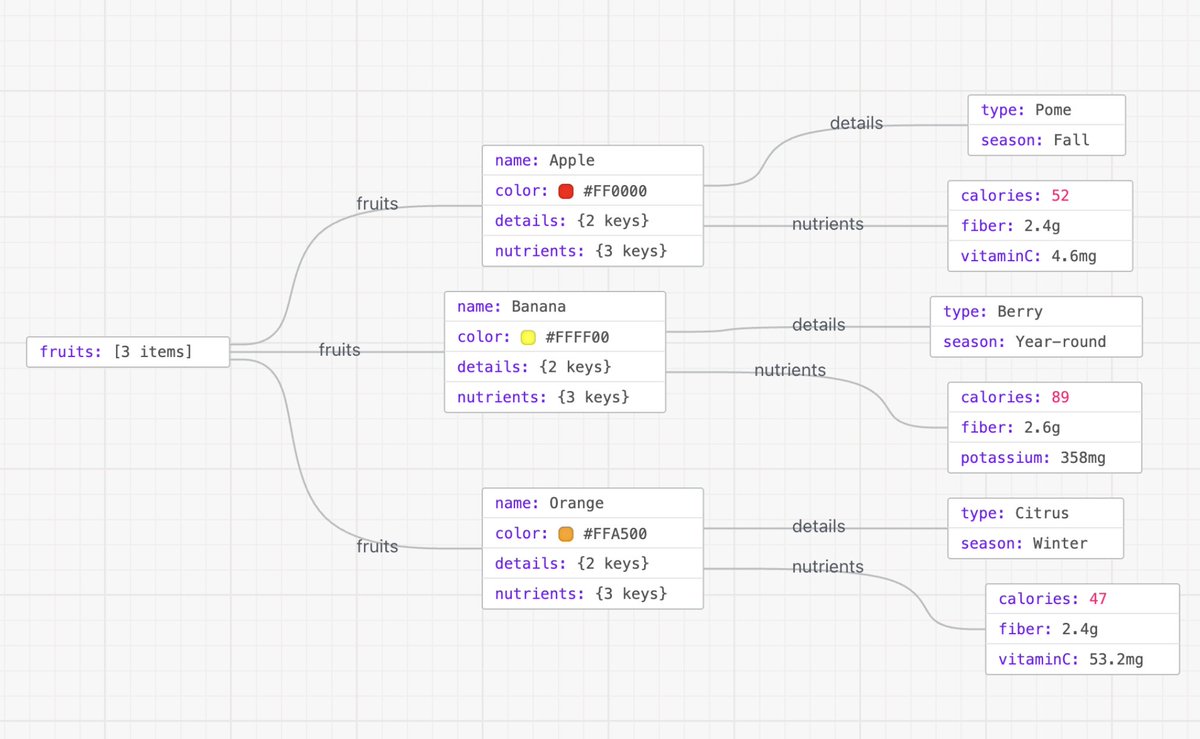Select the 'name: Orange' row
The height and width of the screenshot is (739, 1200).
click(593, 503)
